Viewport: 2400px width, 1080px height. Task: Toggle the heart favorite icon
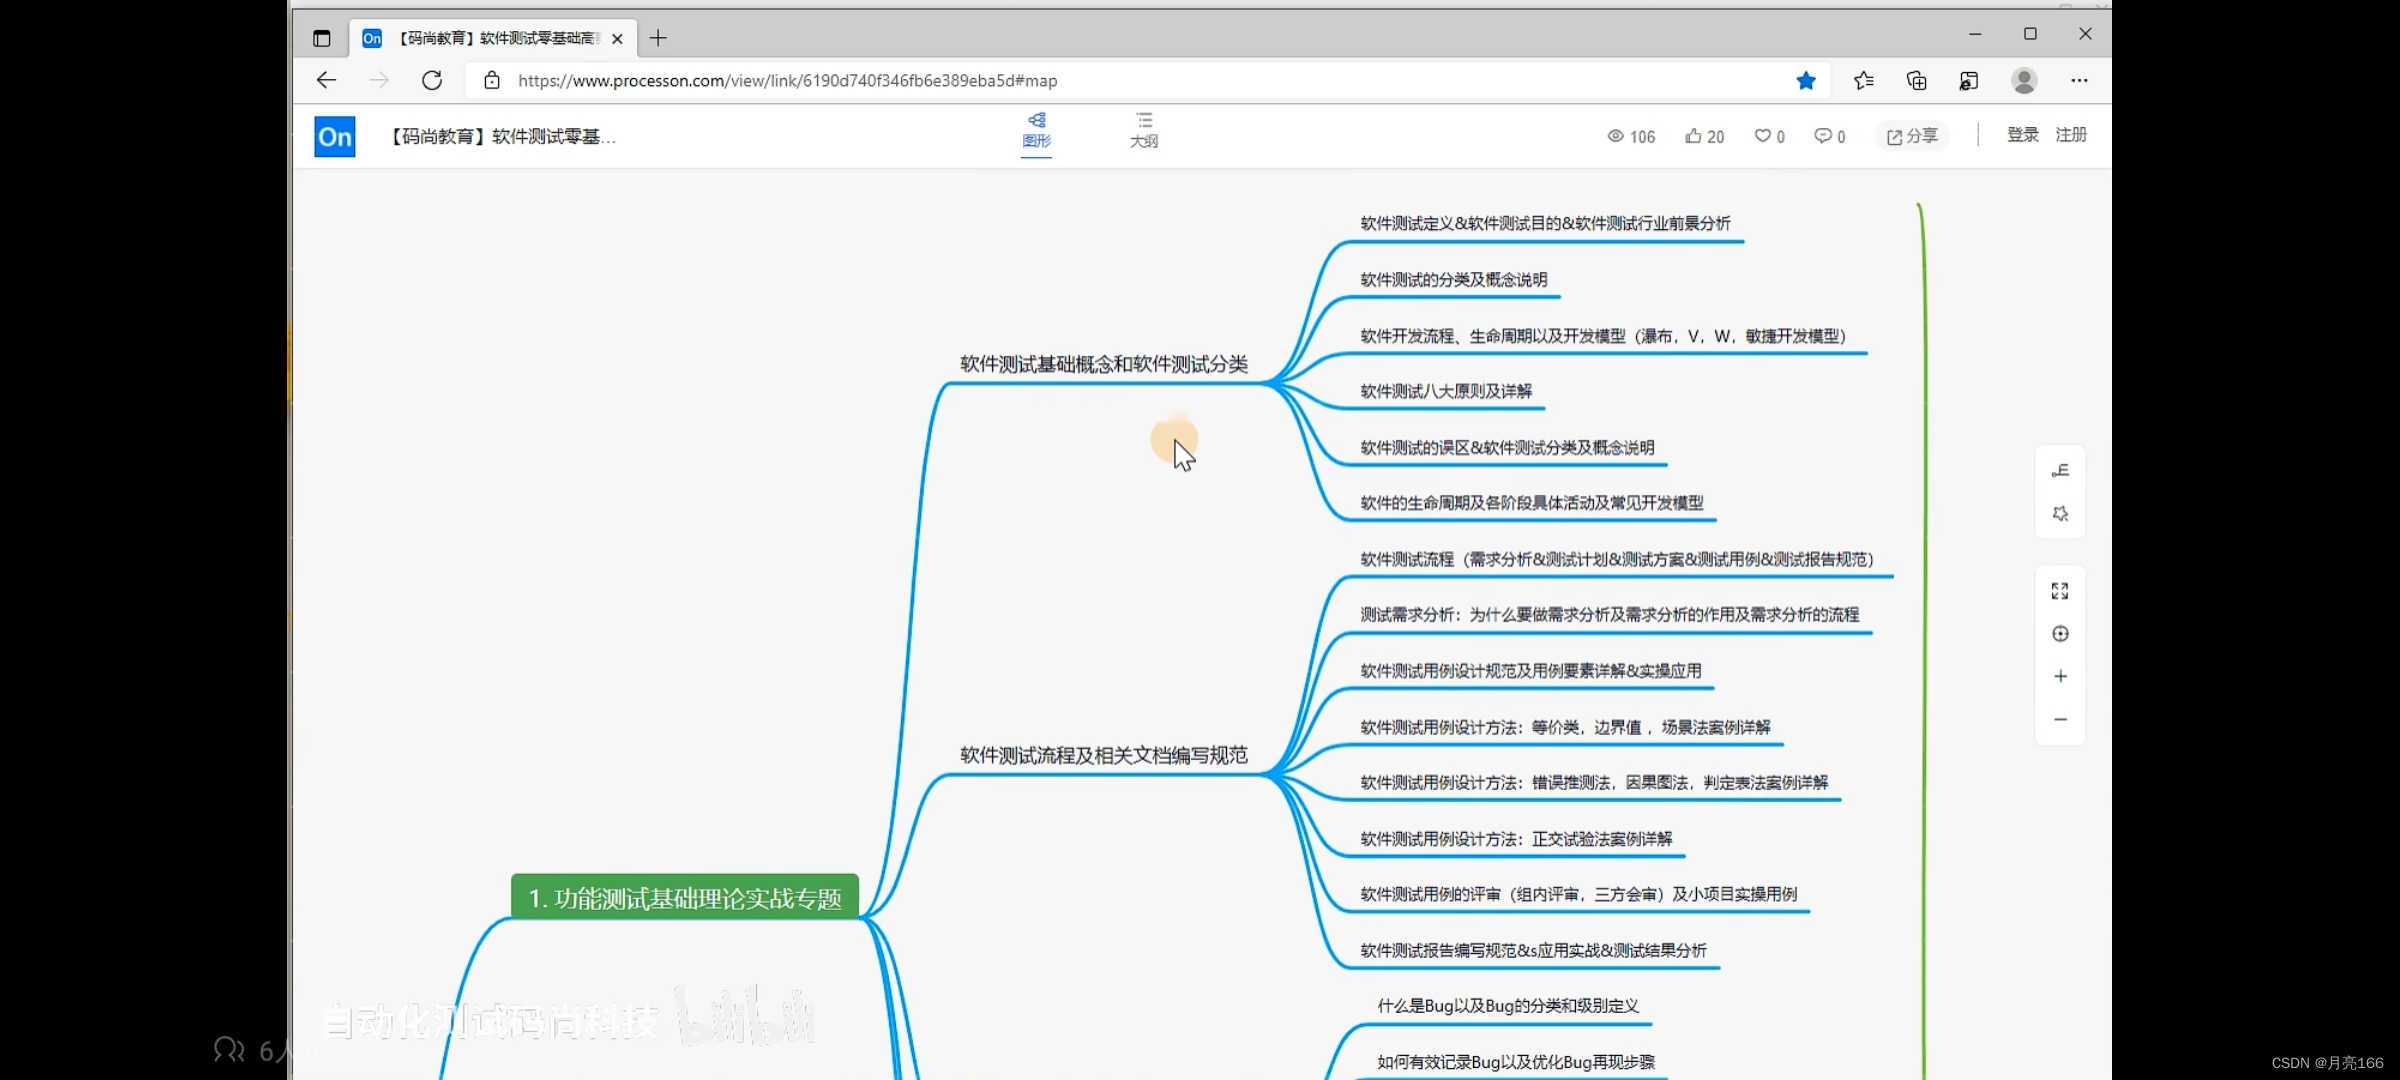click(x=1762, y=136)
